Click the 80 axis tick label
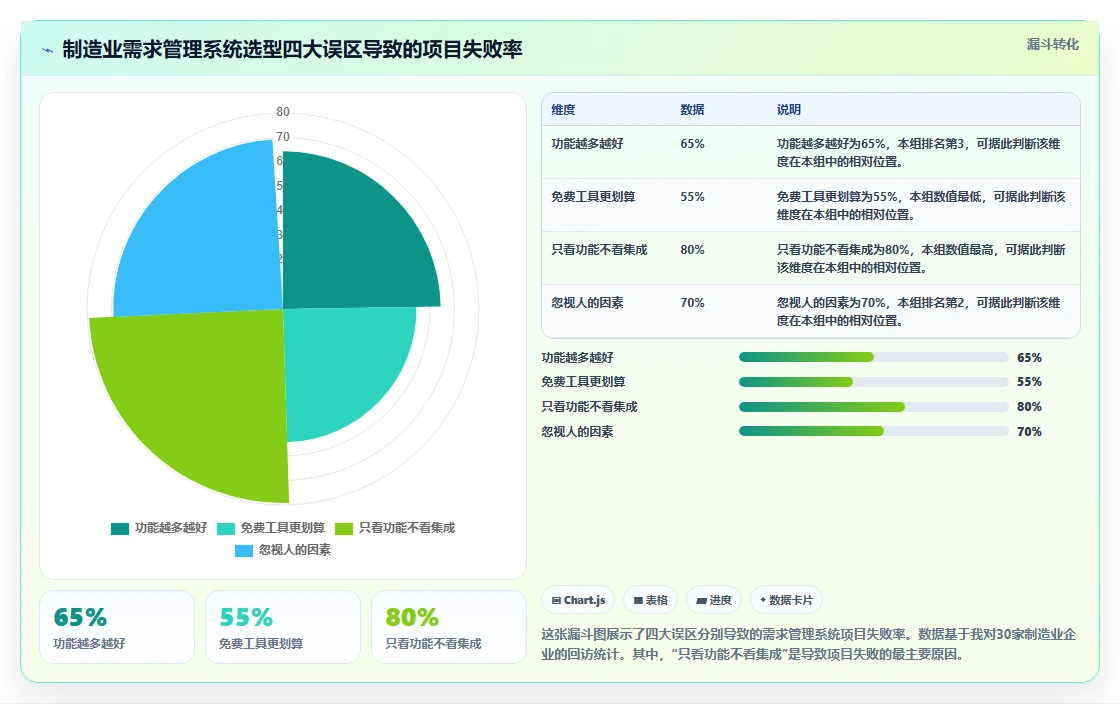Viewport: 1120px width, 704px height. pyautogui.click(x=283, y=111)
